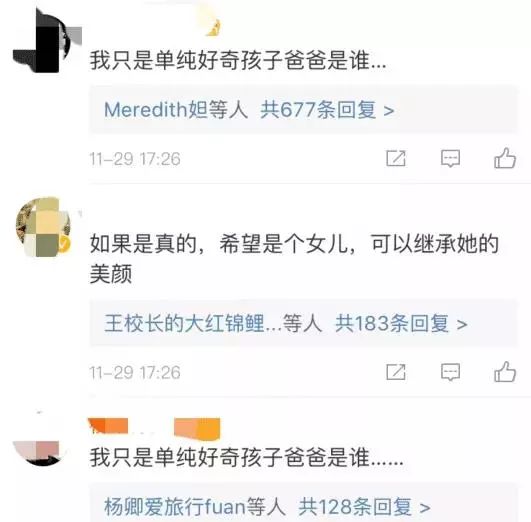Repost the comment about 希望是个女儿

[396, 372]
